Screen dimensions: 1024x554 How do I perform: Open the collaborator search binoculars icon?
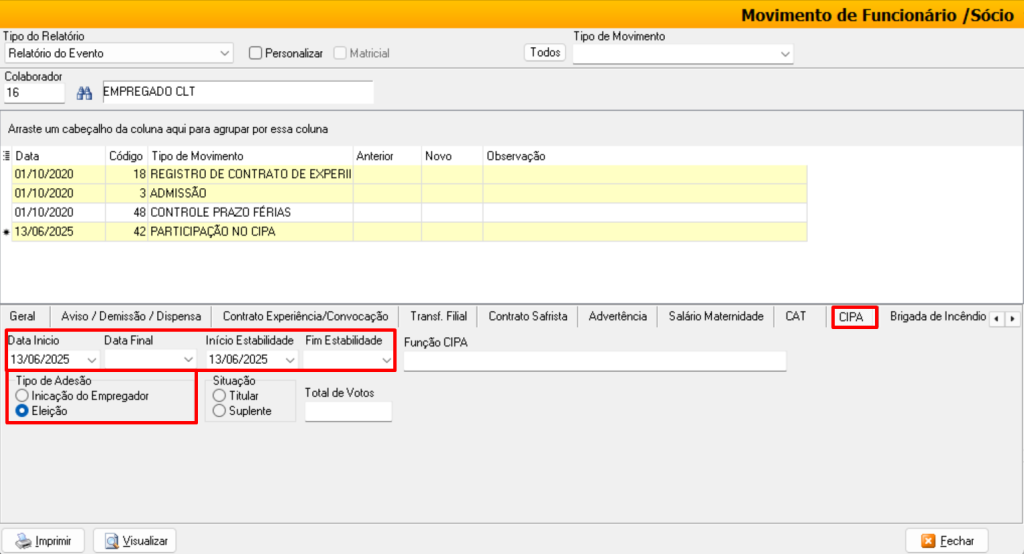tap(84, 93)
